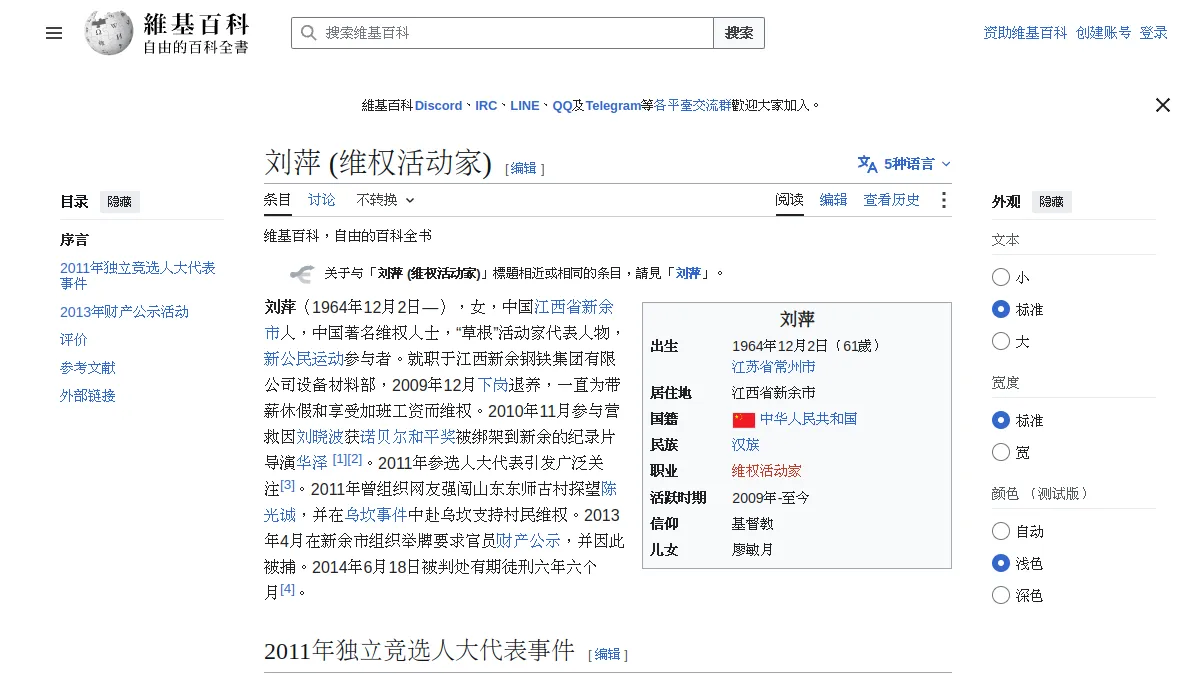Select light color 浅色 option
The height and width of the screenshot is (675, 1200).
point(1001,563)
